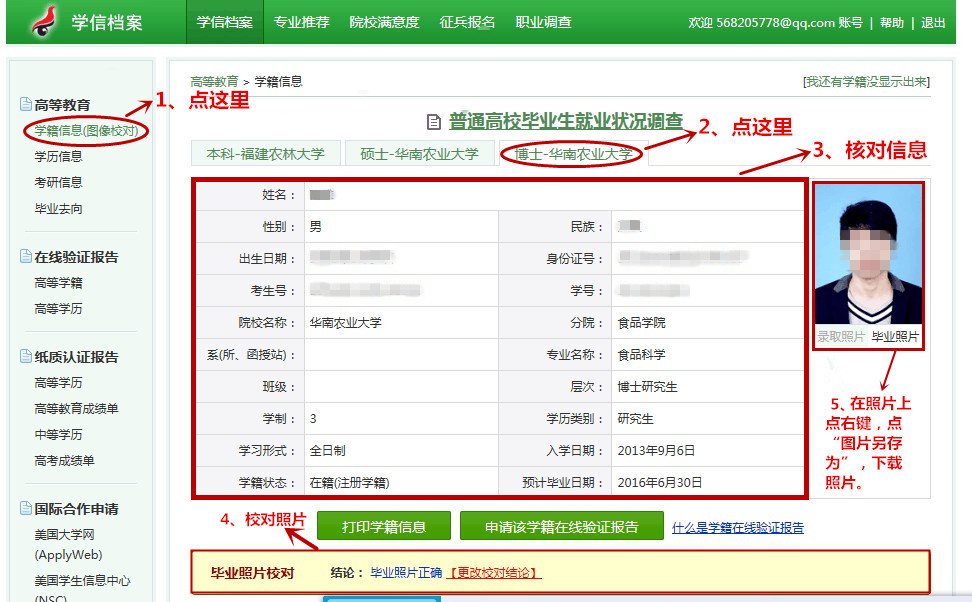The image size is (972, 602).
Task: Select 学籍信息(图像校对) in sidebar
Action: click(86, 131)
